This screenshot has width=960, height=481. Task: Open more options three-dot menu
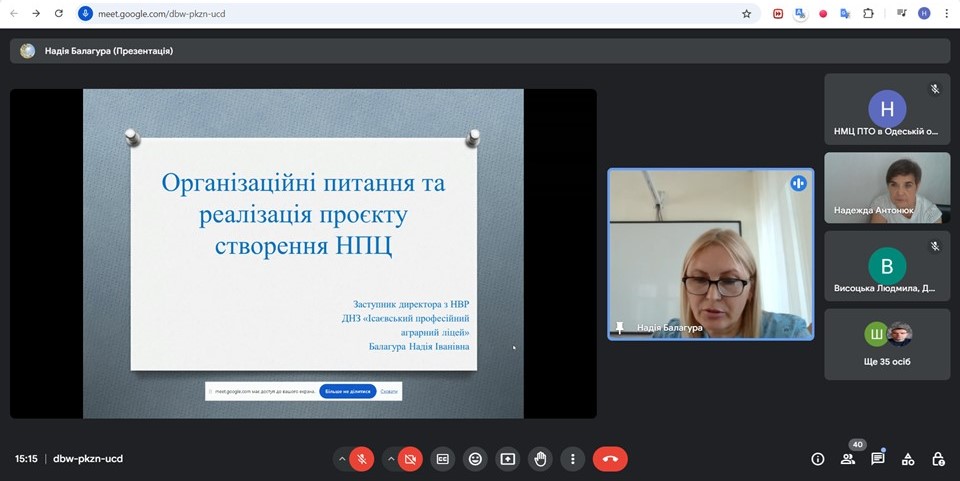(x=573, y=459)
